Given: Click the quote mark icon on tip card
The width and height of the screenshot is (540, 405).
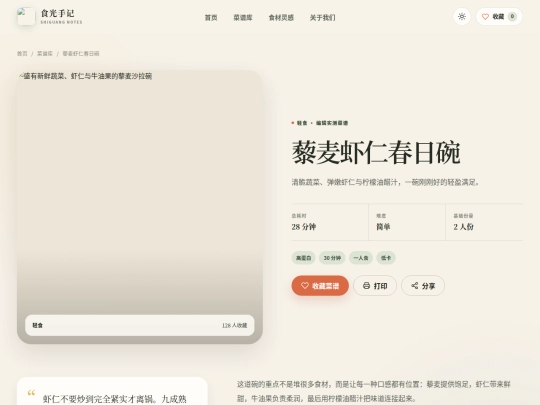Looking at the screenshot, I should tap(31, 393).
